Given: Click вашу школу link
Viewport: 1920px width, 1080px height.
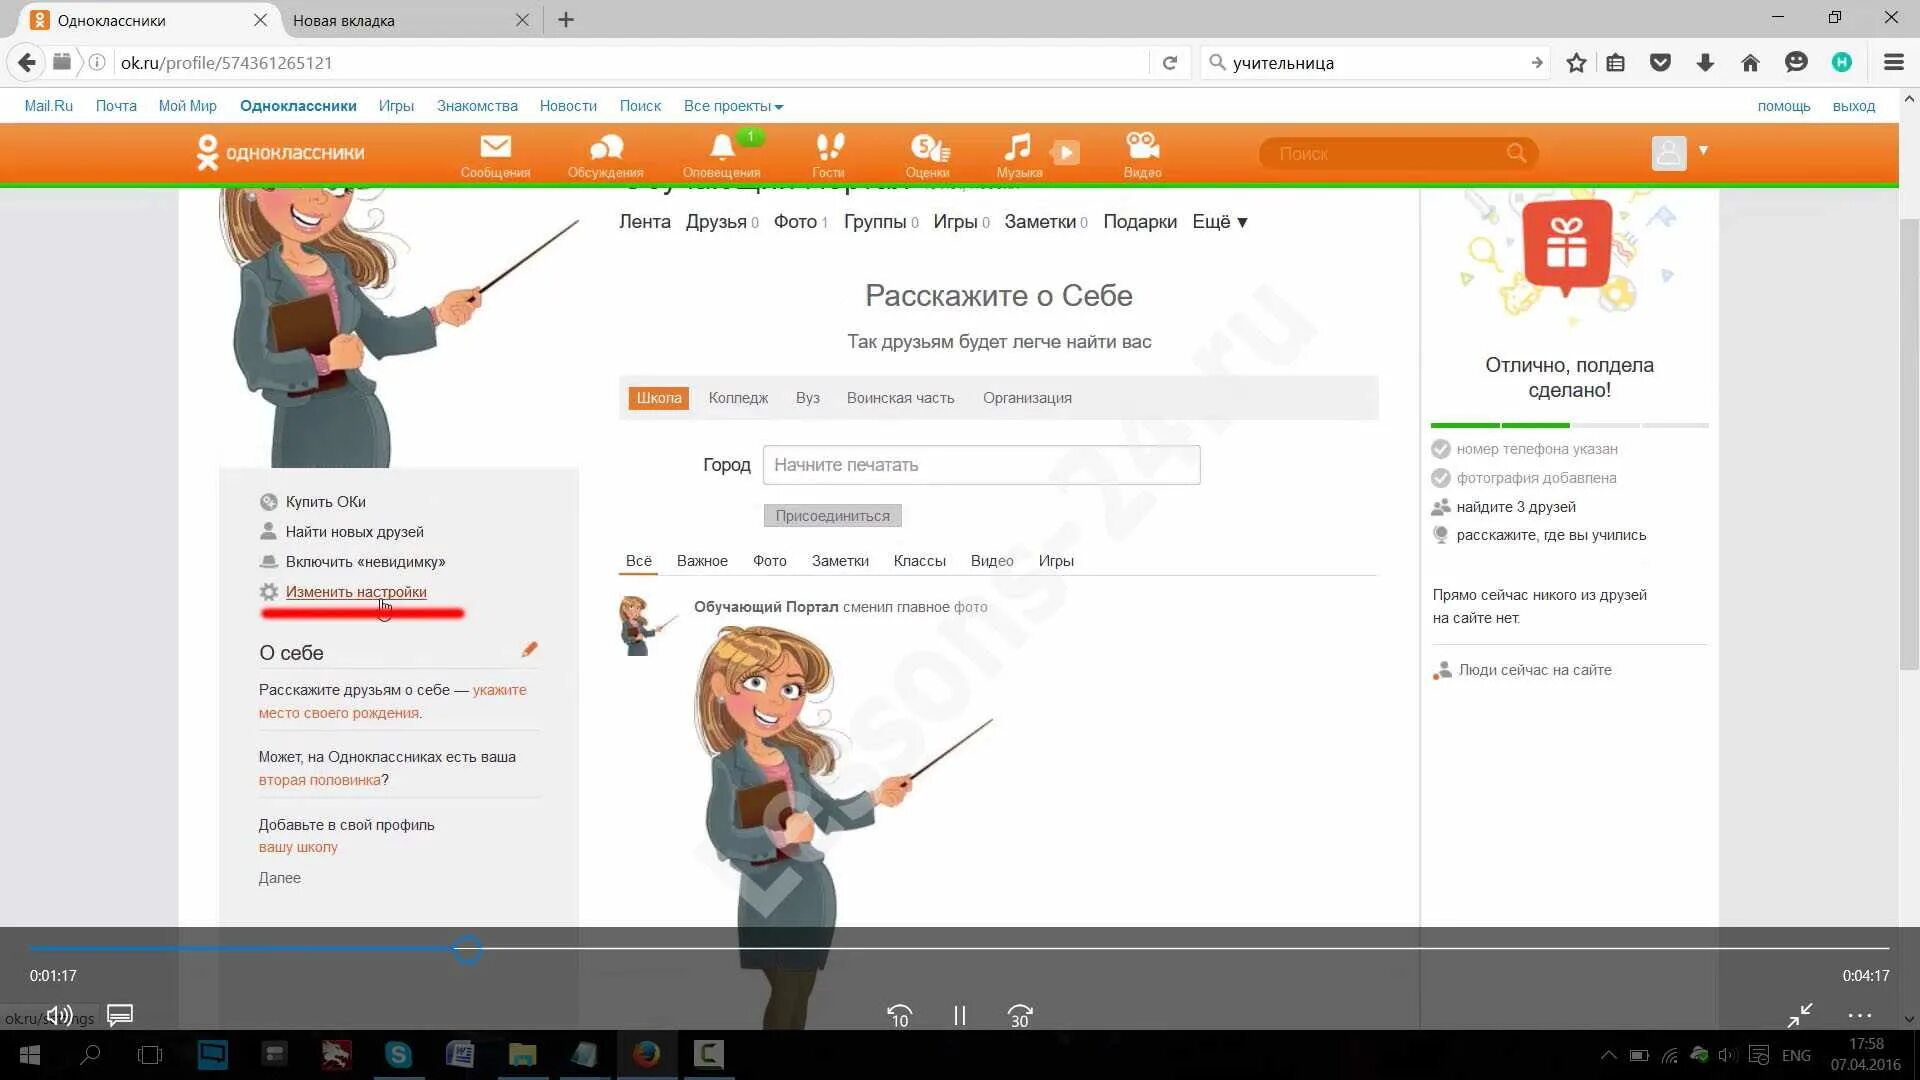Looking at the screenshot, I should [298, 847].
